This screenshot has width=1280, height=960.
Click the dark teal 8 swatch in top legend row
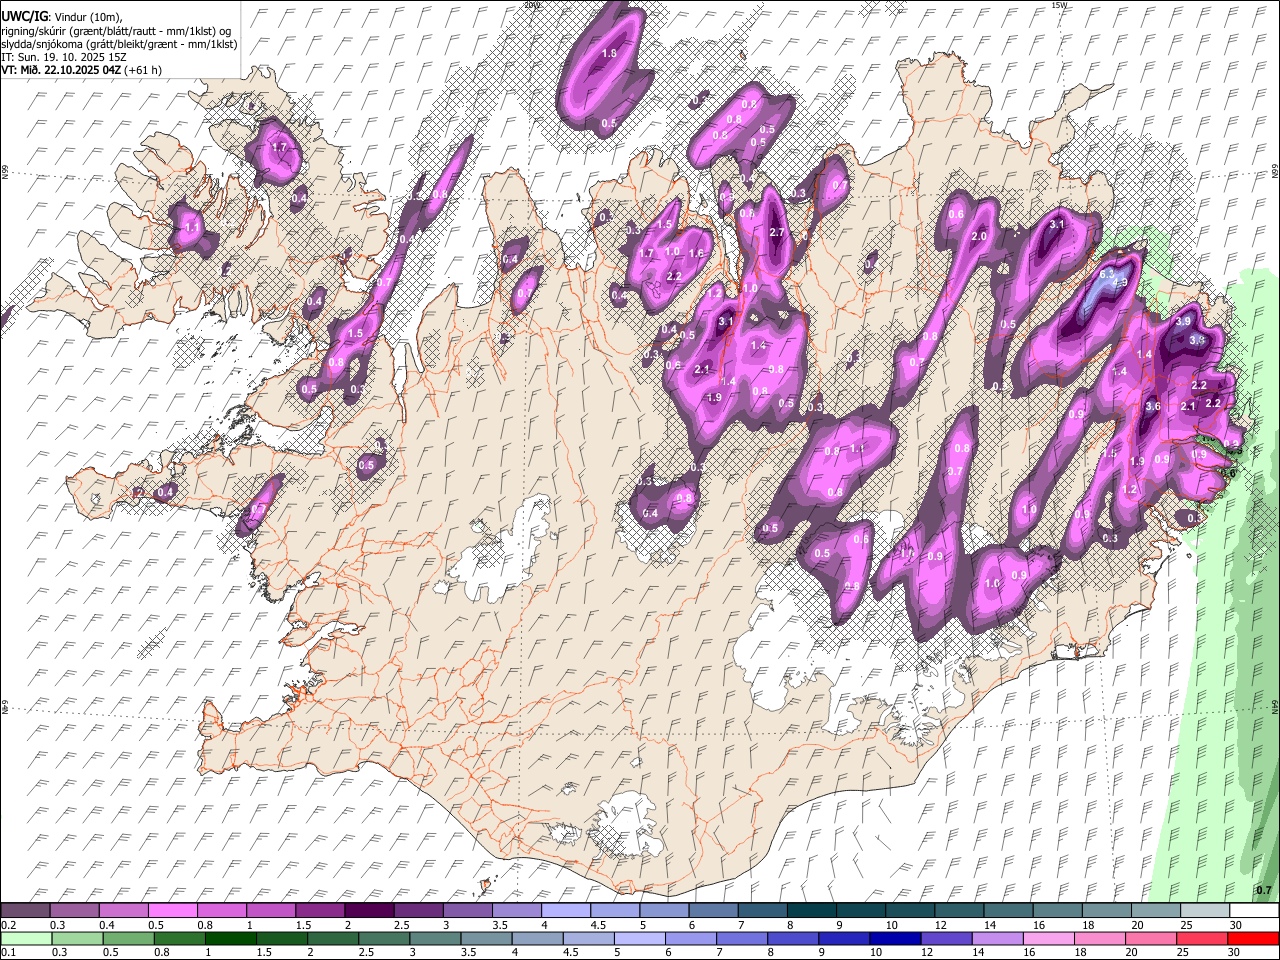(812, 910)
